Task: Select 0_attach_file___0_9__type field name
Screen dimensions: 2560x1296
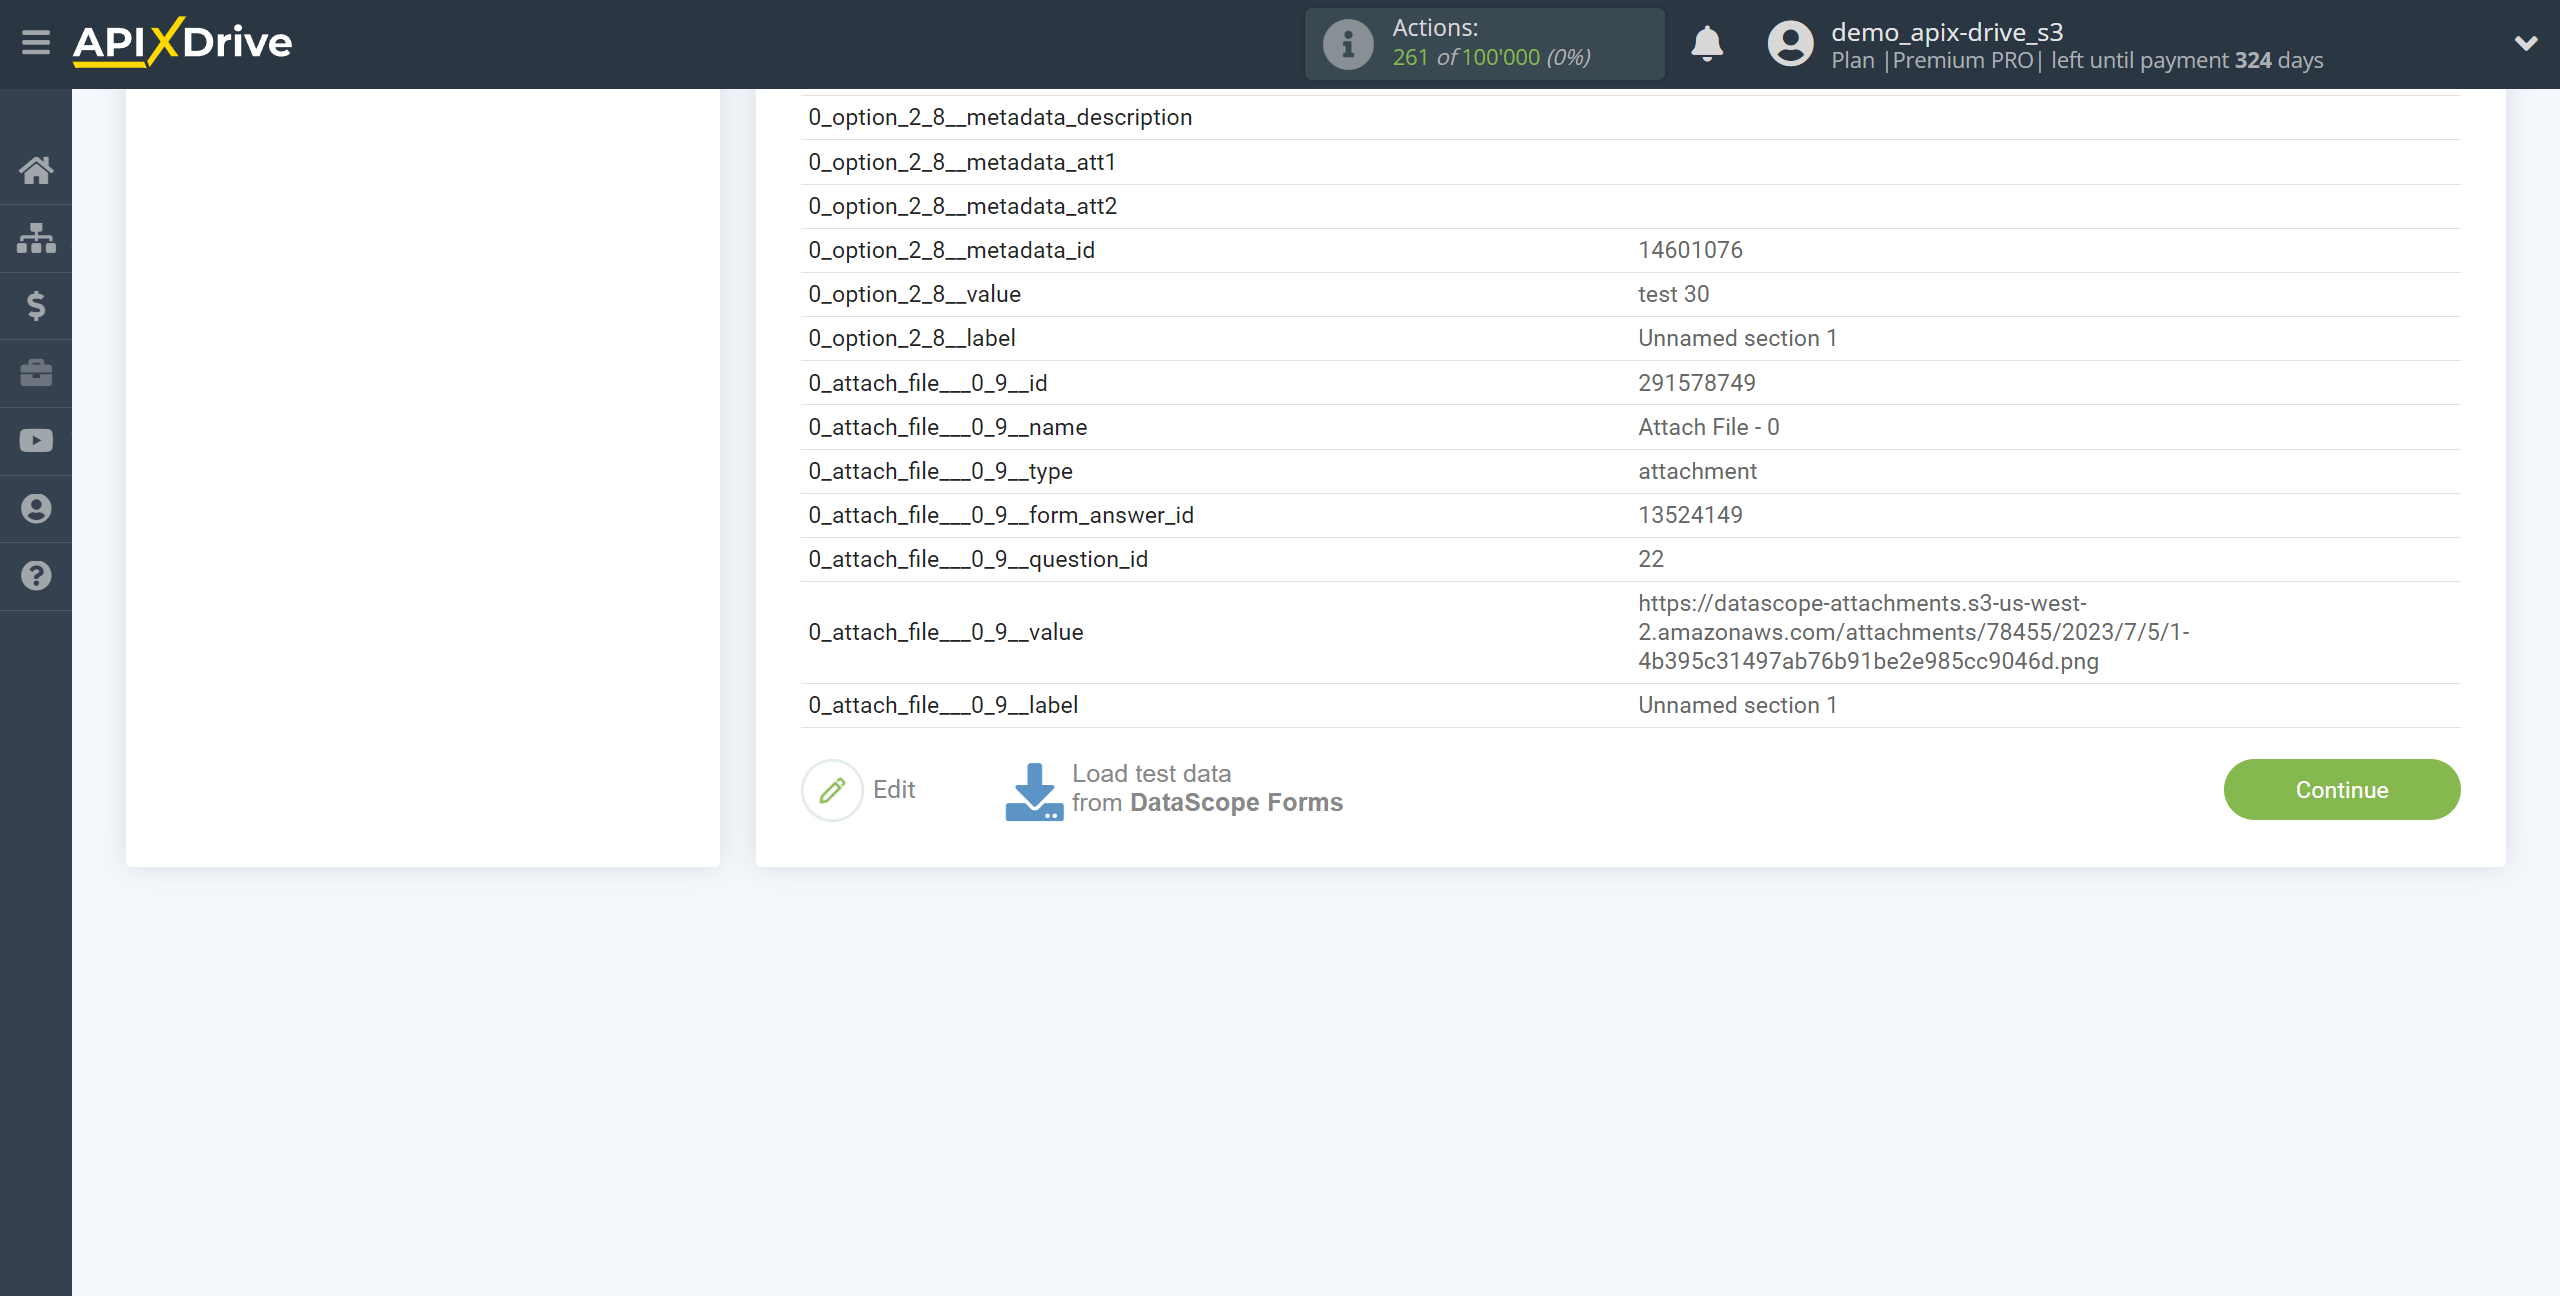Action: coord(940,471)
